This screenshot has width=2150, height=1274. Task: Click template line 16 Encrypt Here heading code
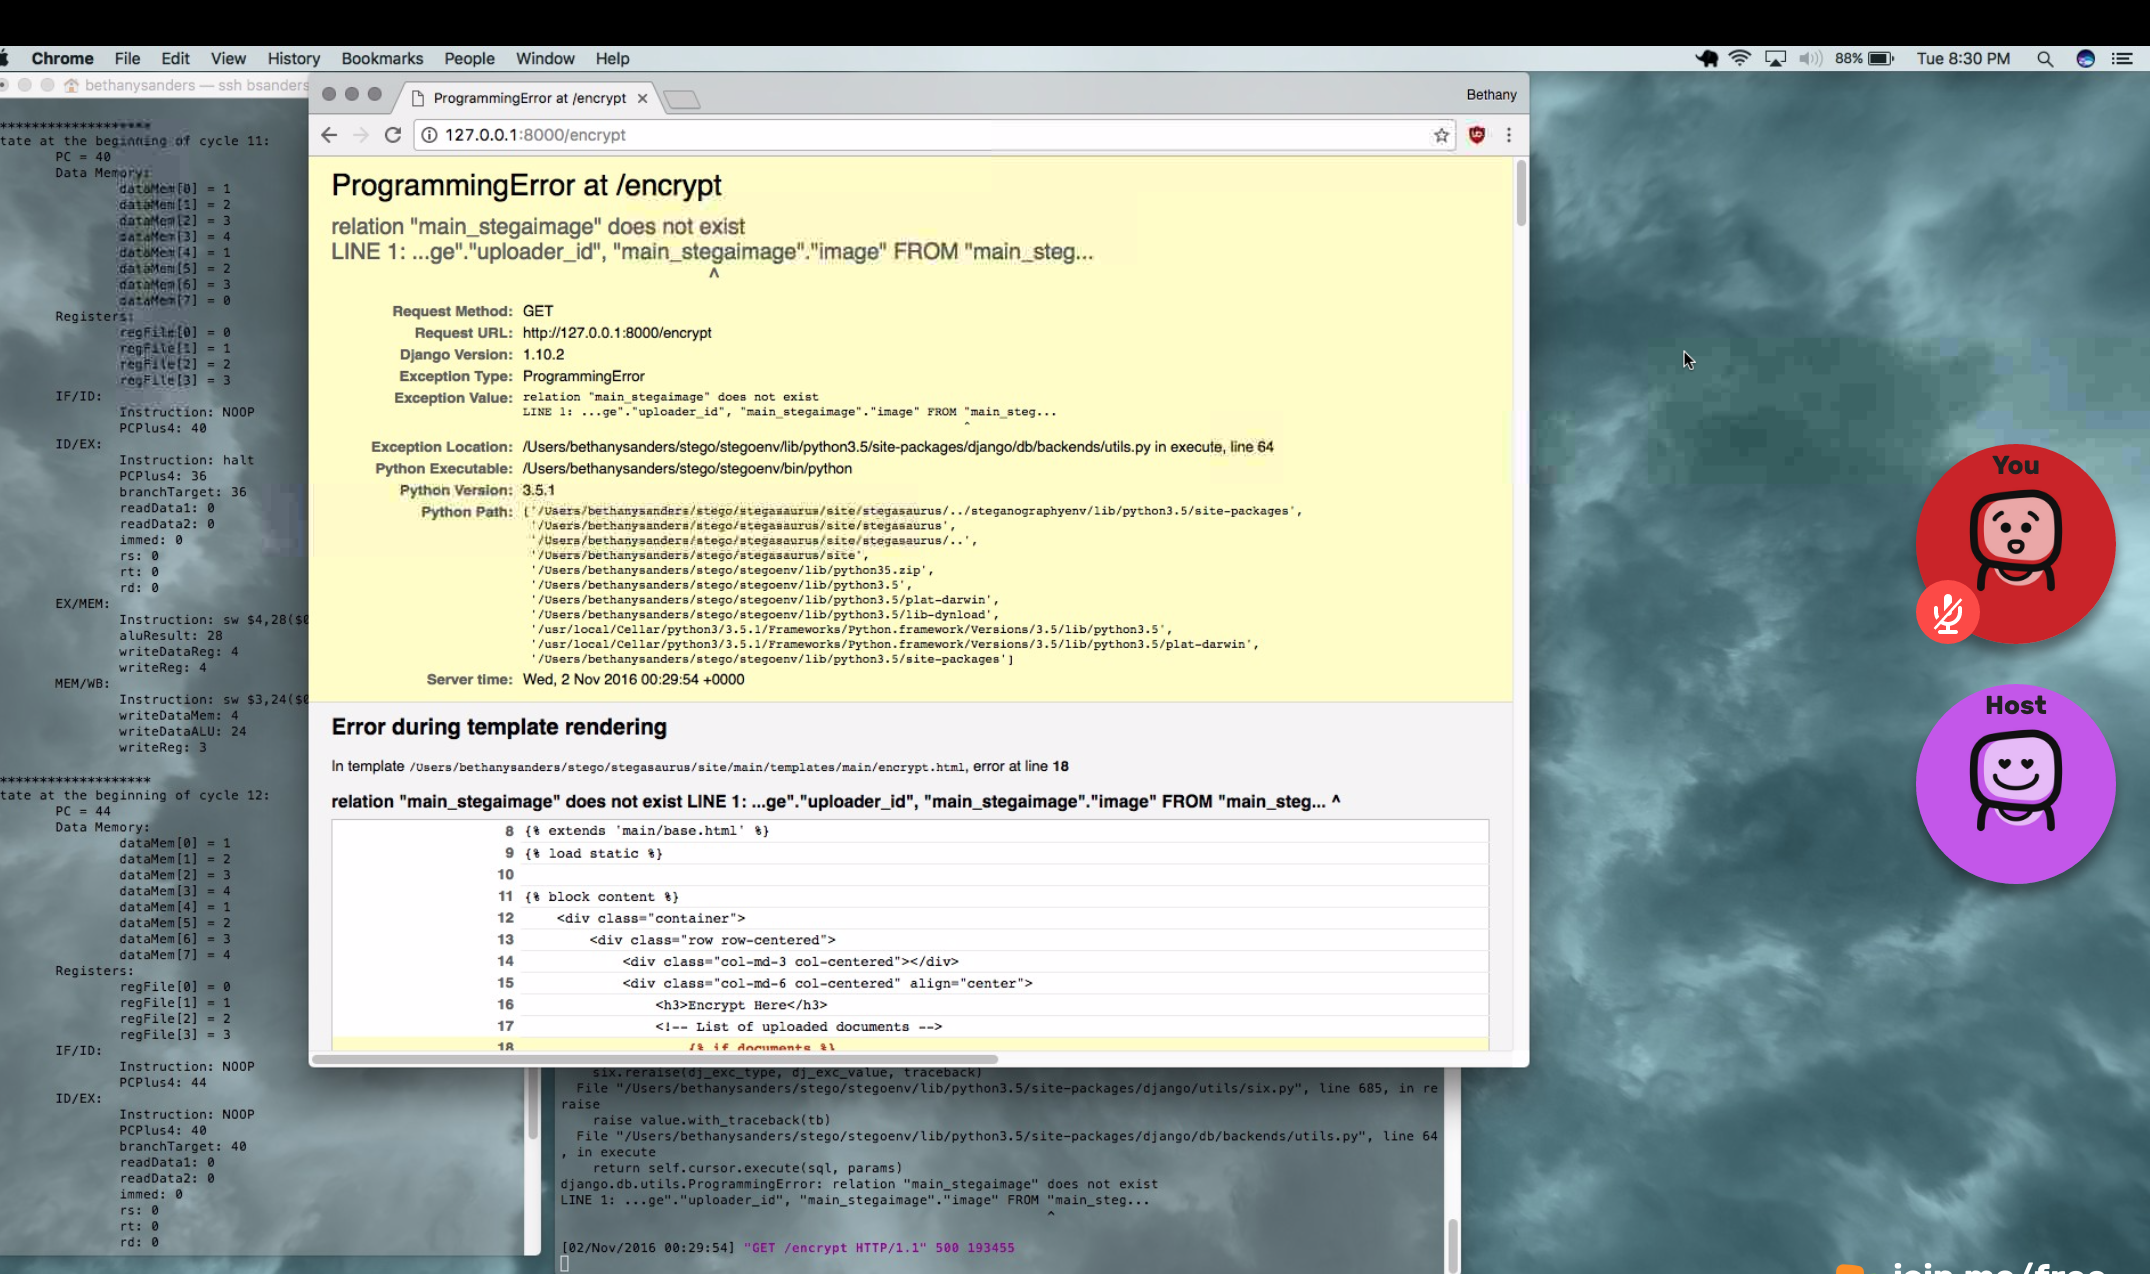click(x=741, y=1005)
